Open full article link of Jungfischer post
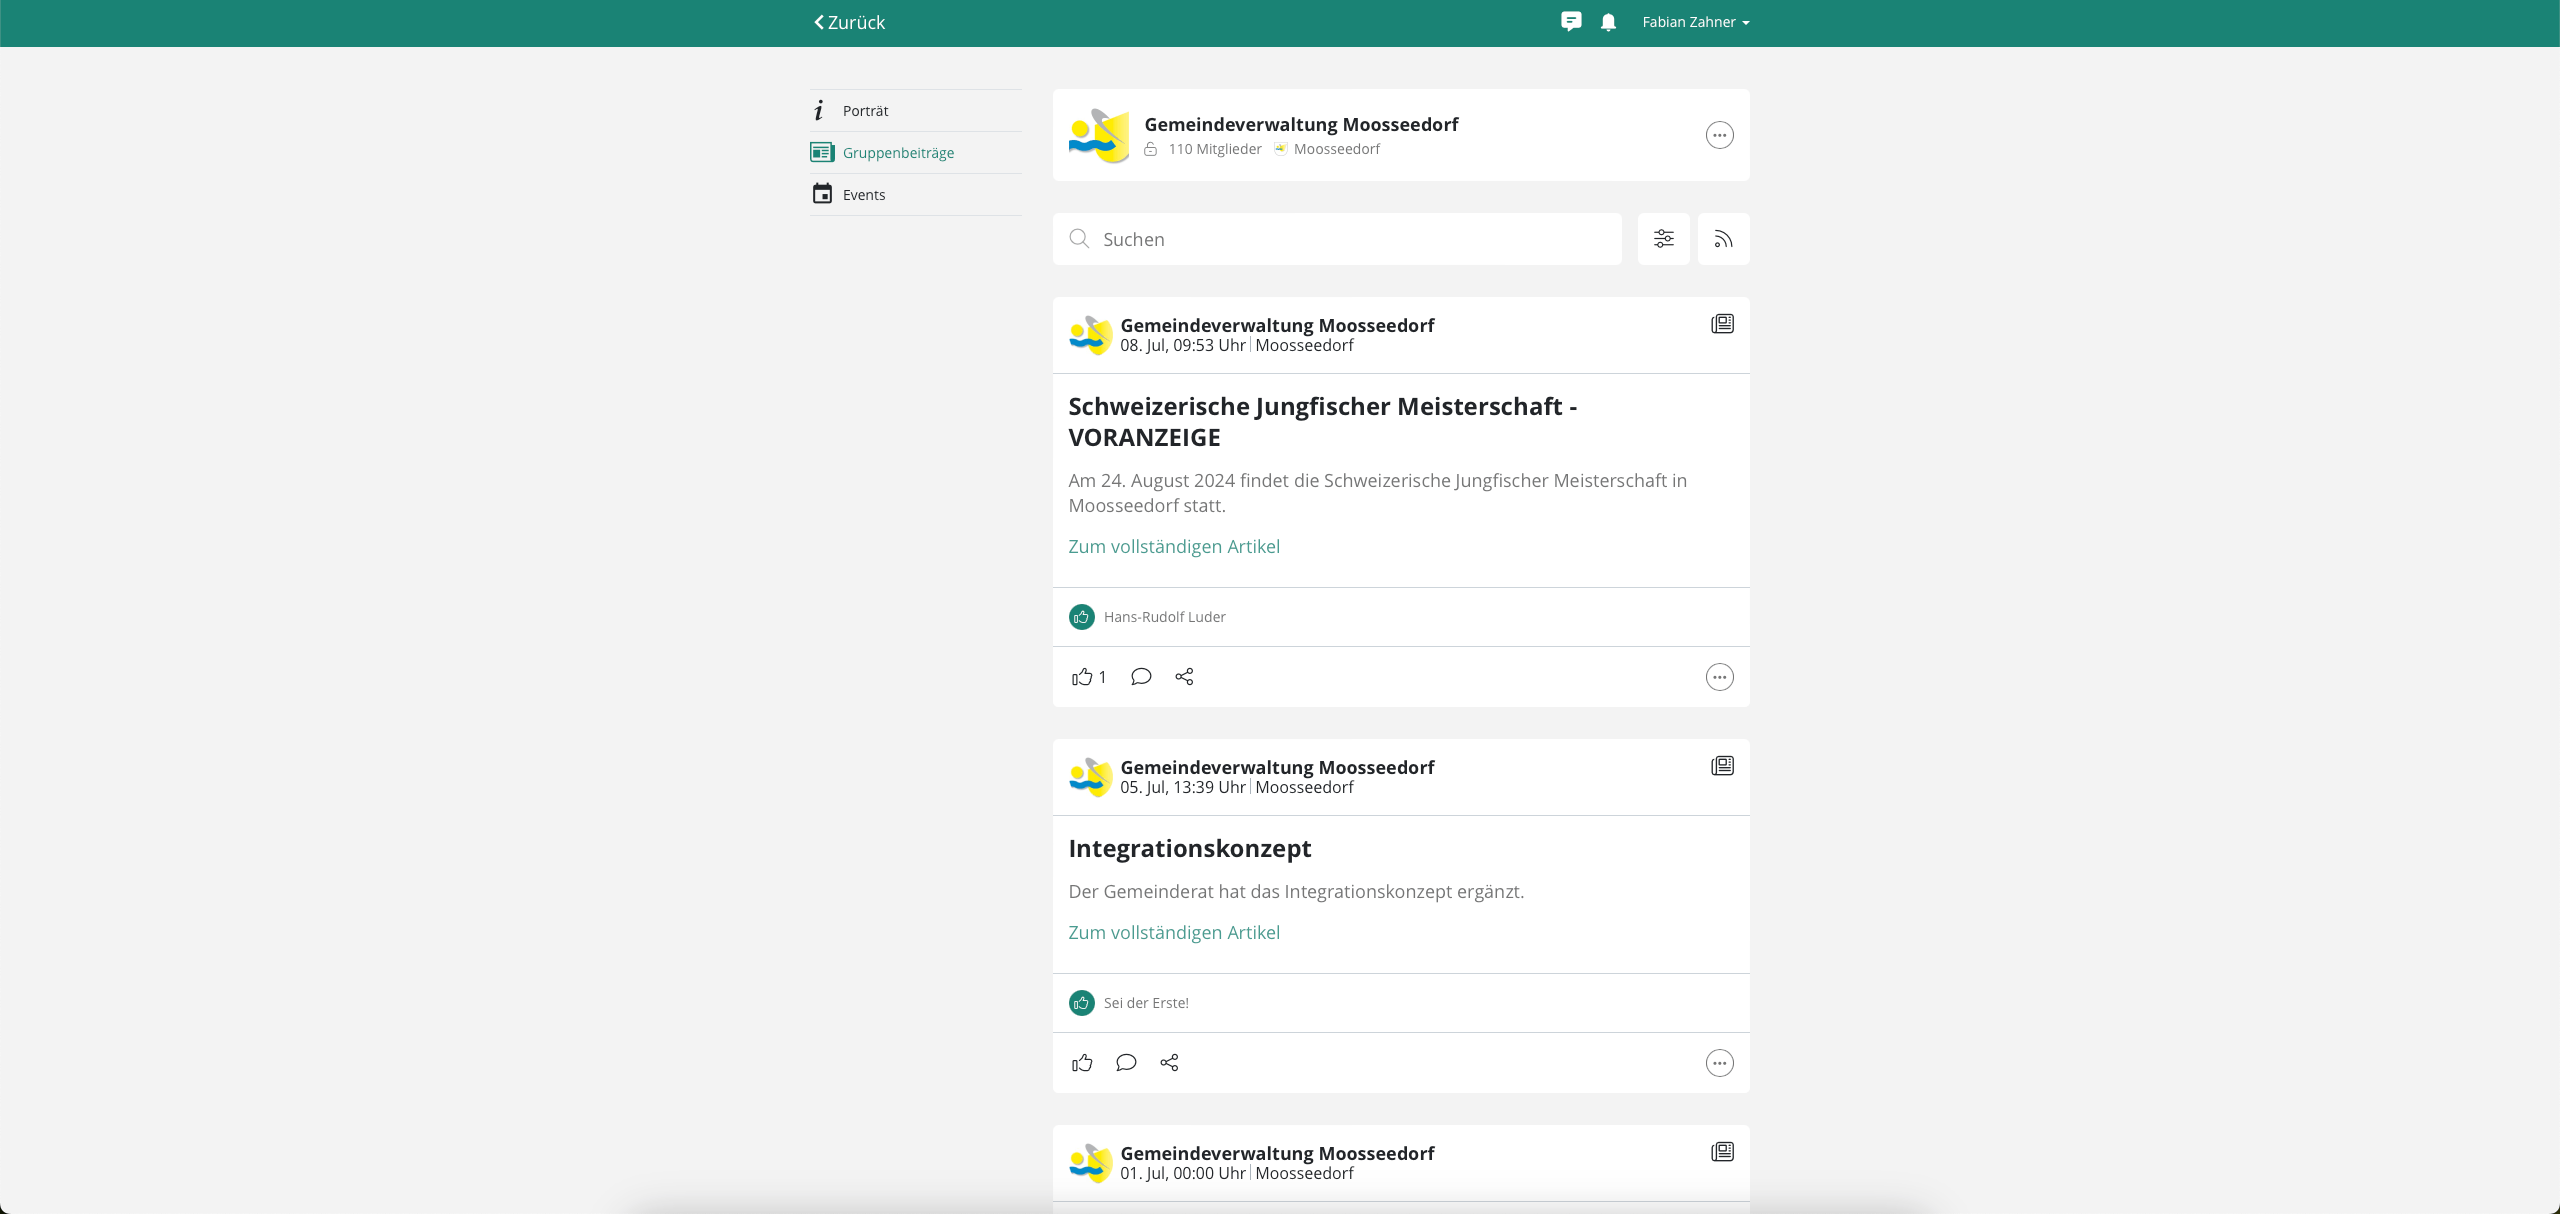This screenshot has height=1214, width=2560. click(1174, 547)
